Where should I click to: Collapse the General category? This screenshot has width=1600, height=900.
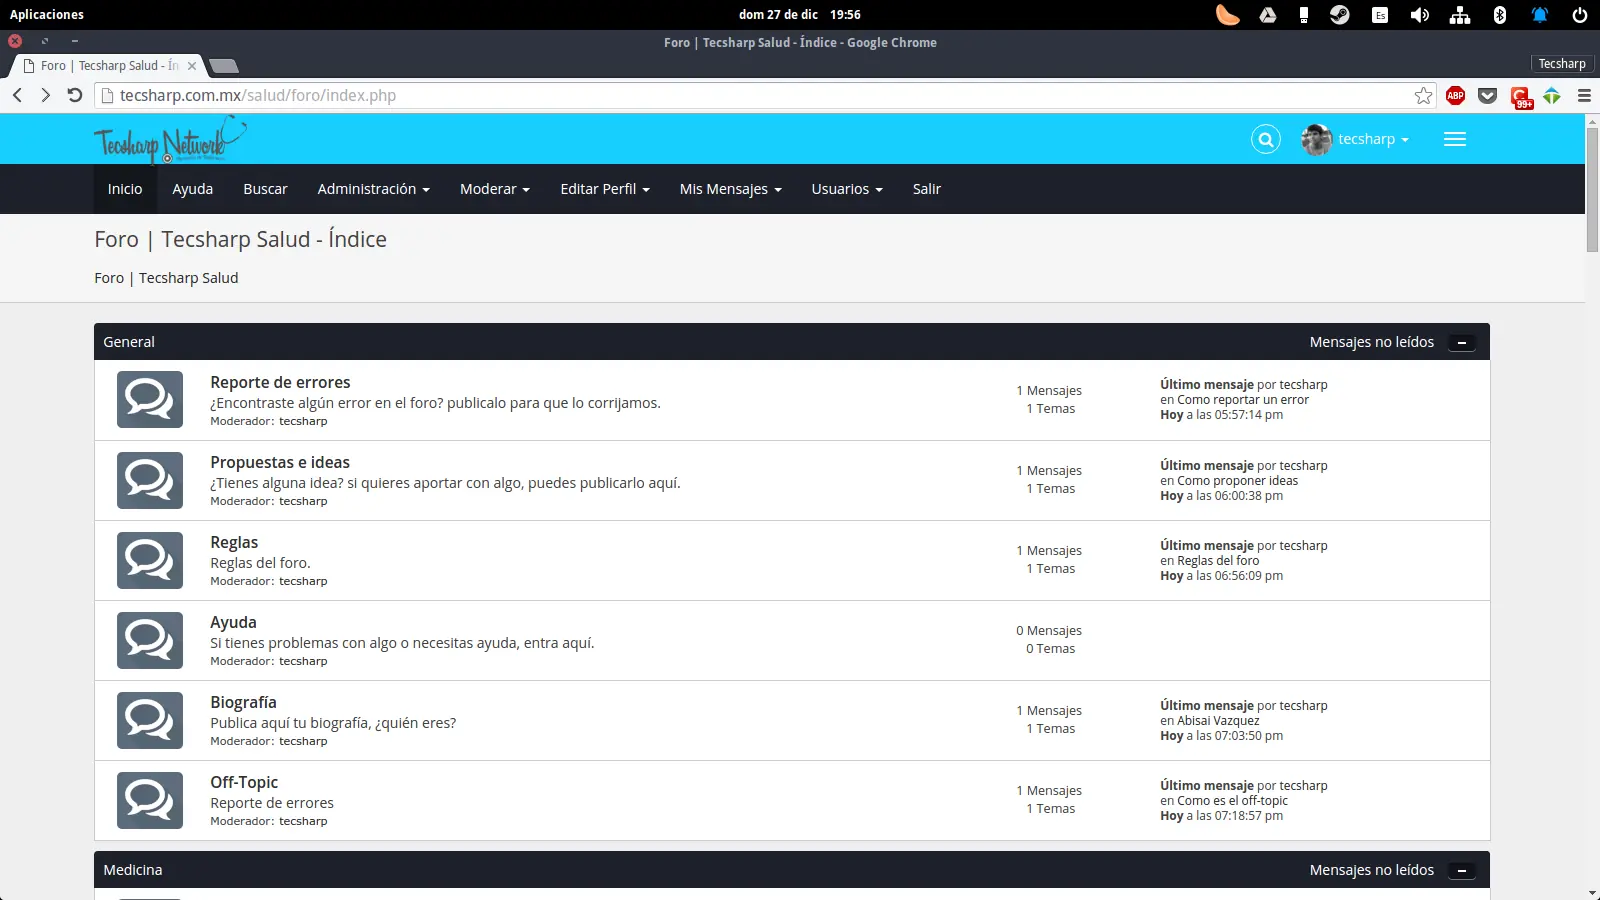pos(1462,342)
